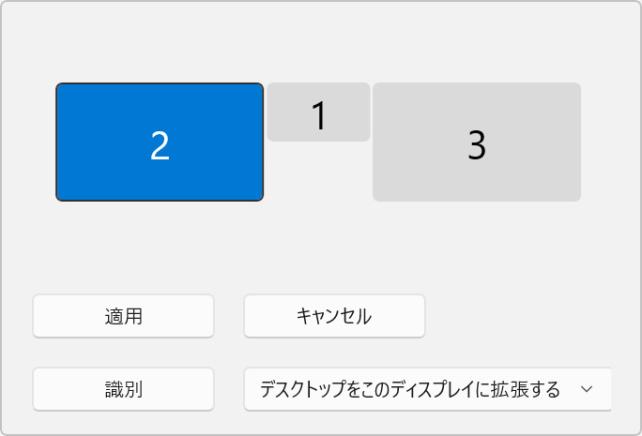Viewport: 642px width, 436px height.
Task: Choose the rightmost monitor in the arrangement
Action: (x=476, y=142)
